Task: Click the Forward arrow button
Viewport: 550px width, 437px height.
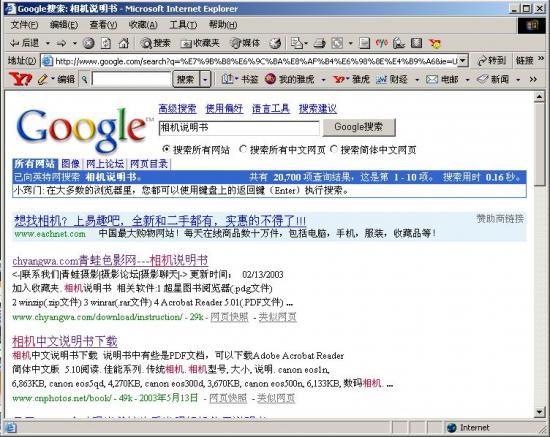Action: pyautogui.click(x=61, y=43)
